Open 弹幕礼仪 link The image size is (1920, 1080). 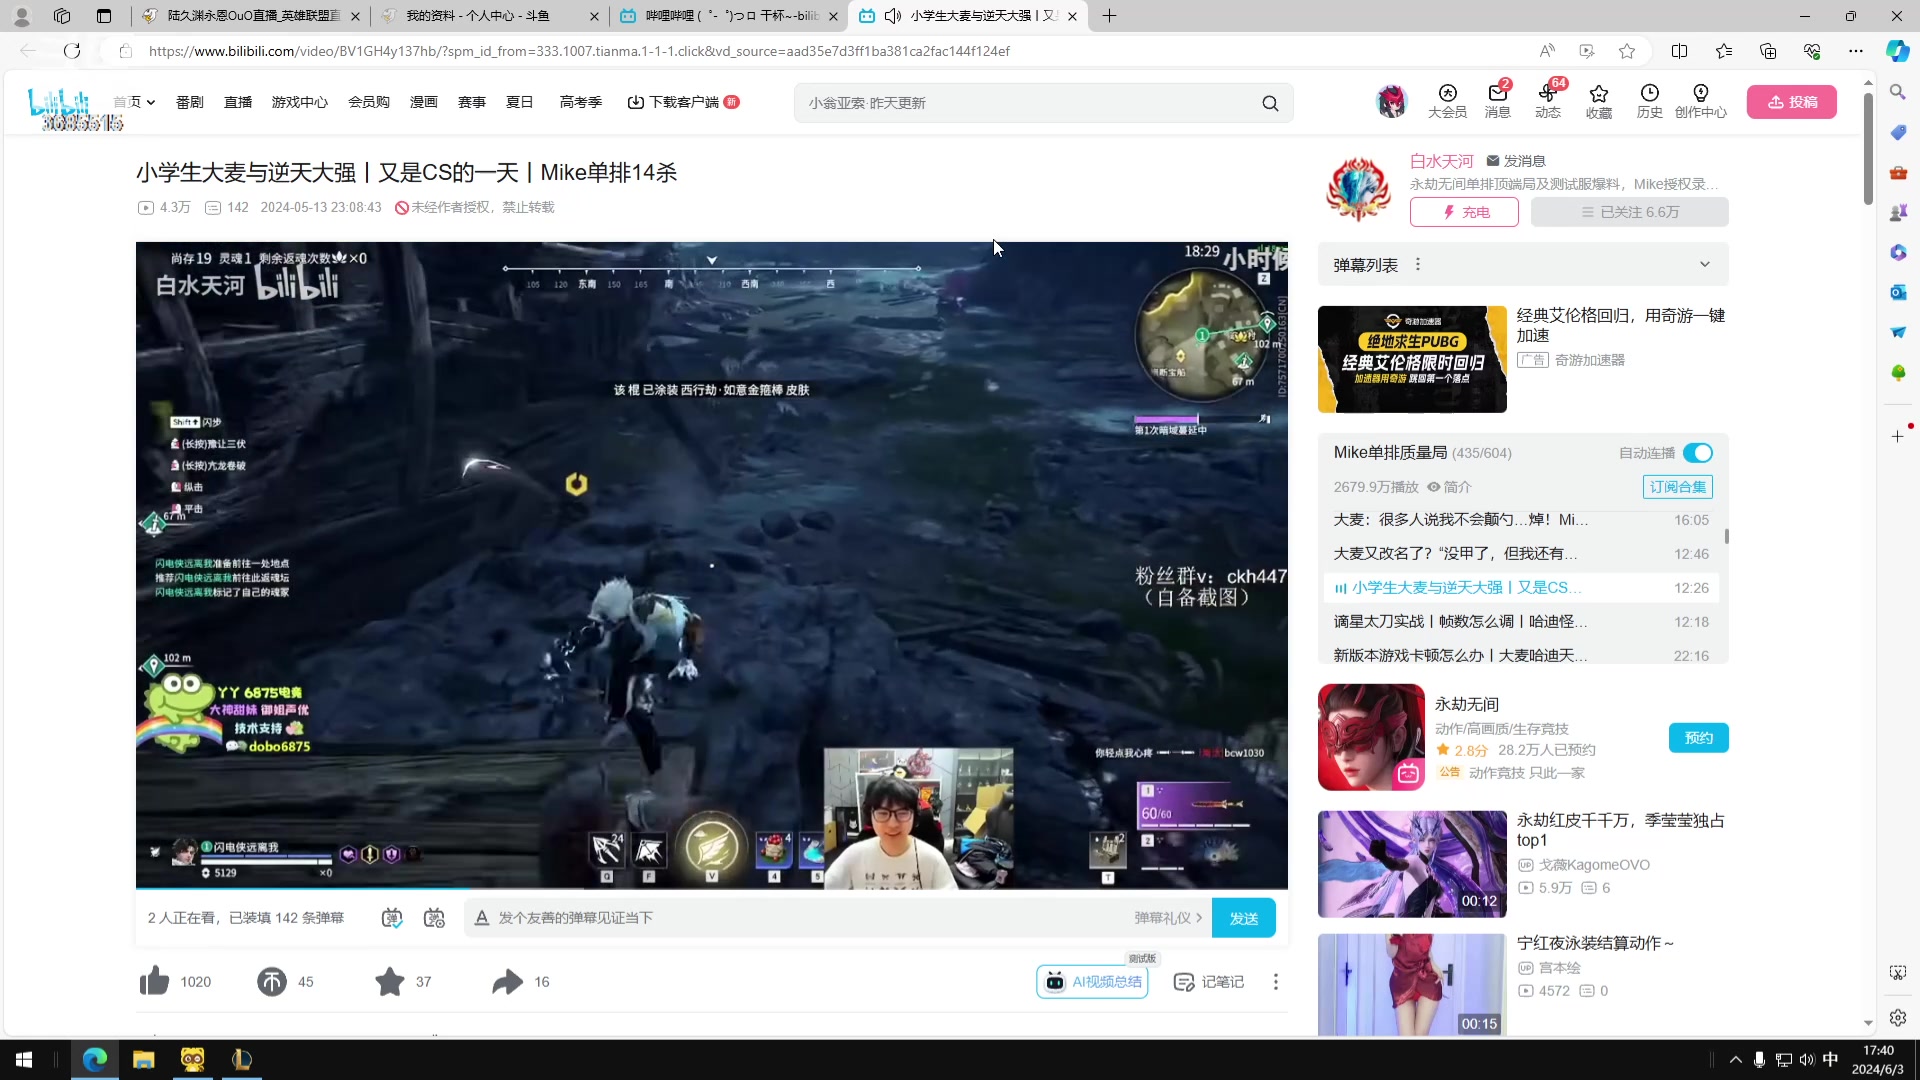(1168, 918)
